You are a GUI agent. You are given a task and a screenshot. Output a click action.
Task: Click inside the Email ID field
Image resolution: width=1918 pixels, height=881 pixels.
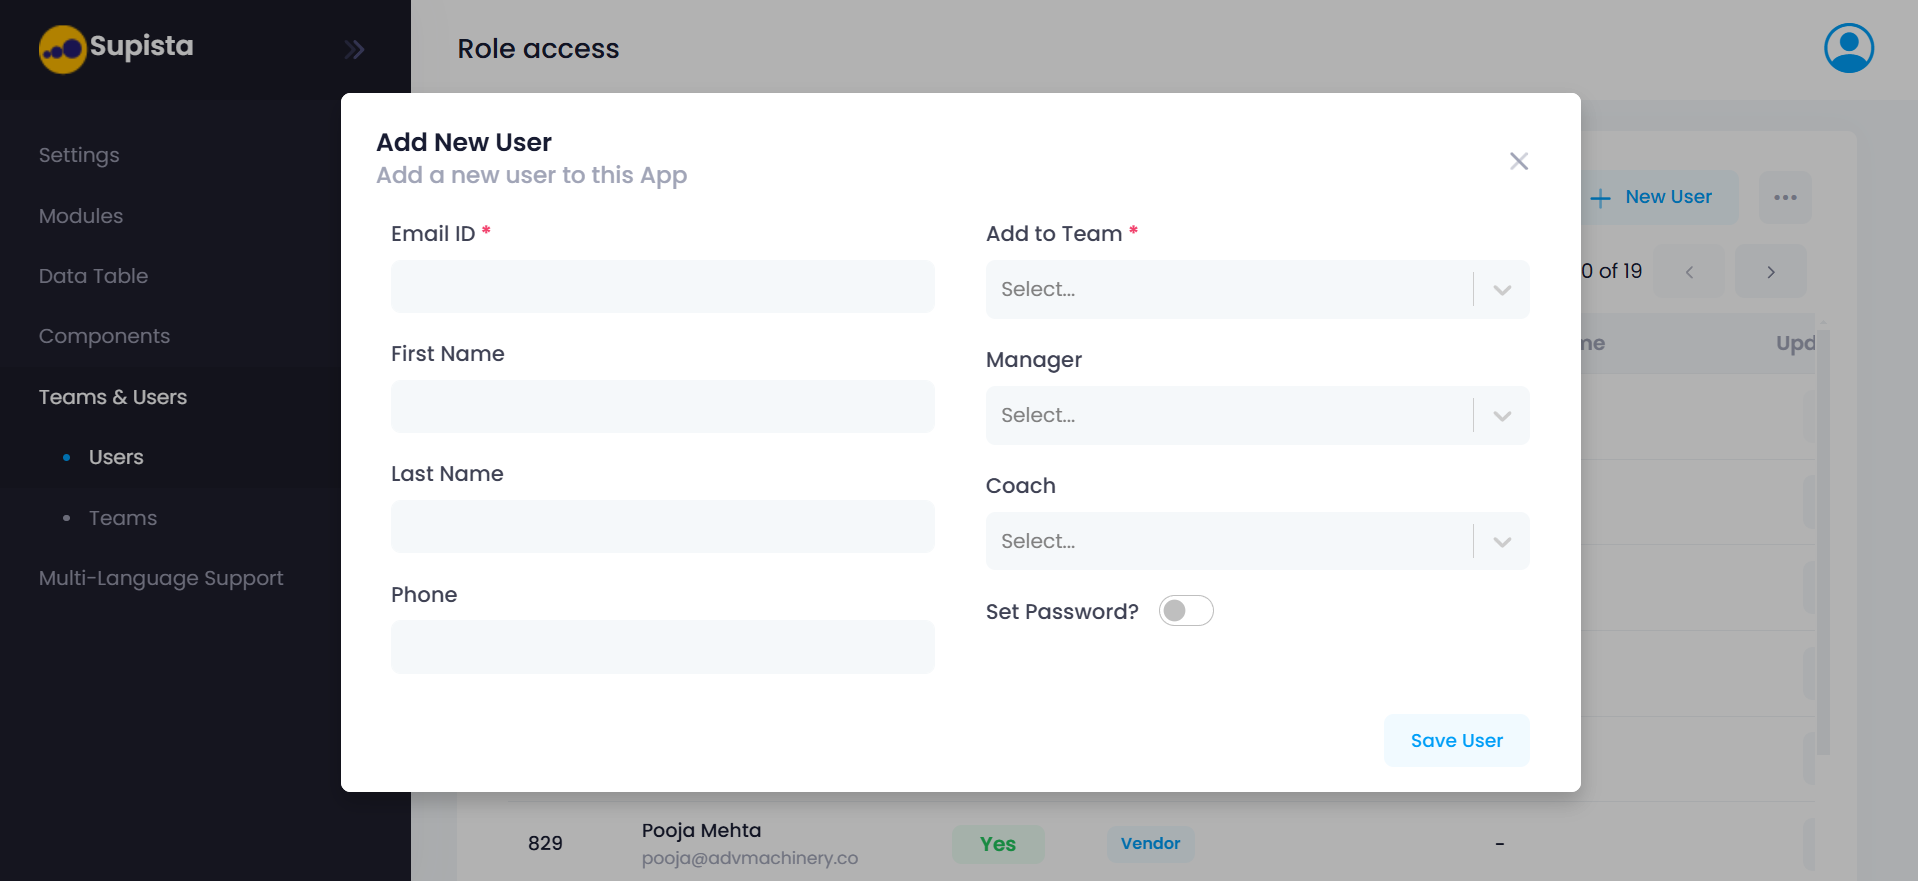(662, 286)
